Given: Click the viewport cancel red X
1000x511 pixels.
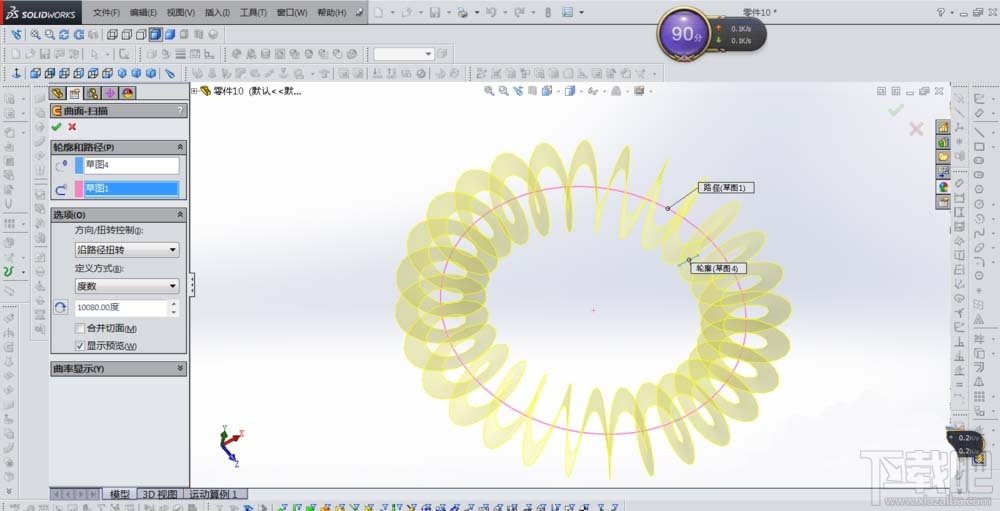Looking at the screenshot, I should coord(916,130).
